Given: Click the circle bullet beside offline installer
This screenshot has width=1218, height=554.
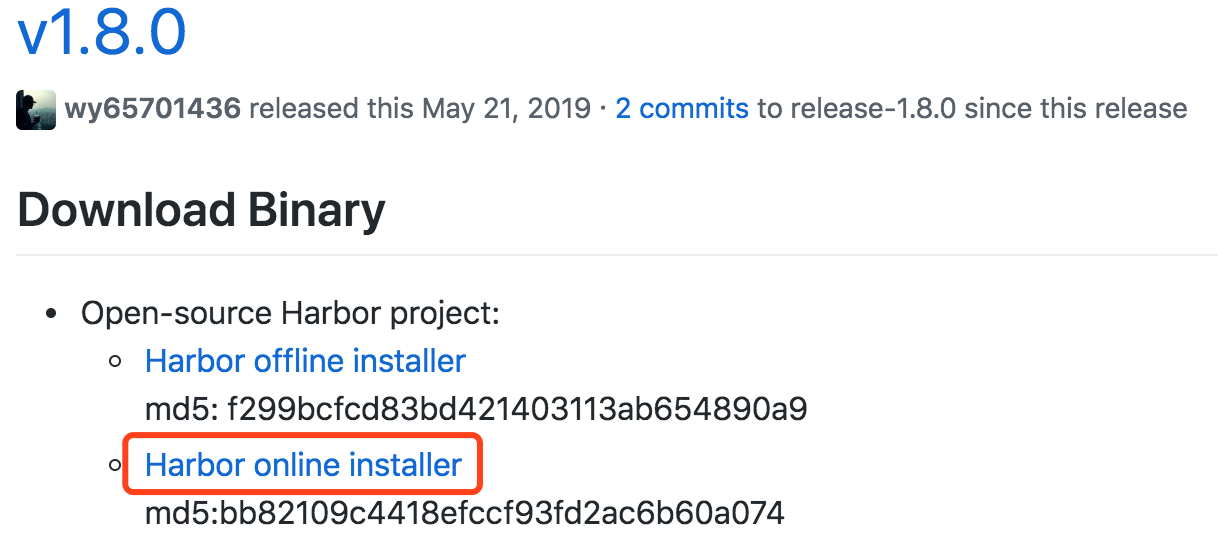Looking at the screenshot, I should click(x=116, y=362).
